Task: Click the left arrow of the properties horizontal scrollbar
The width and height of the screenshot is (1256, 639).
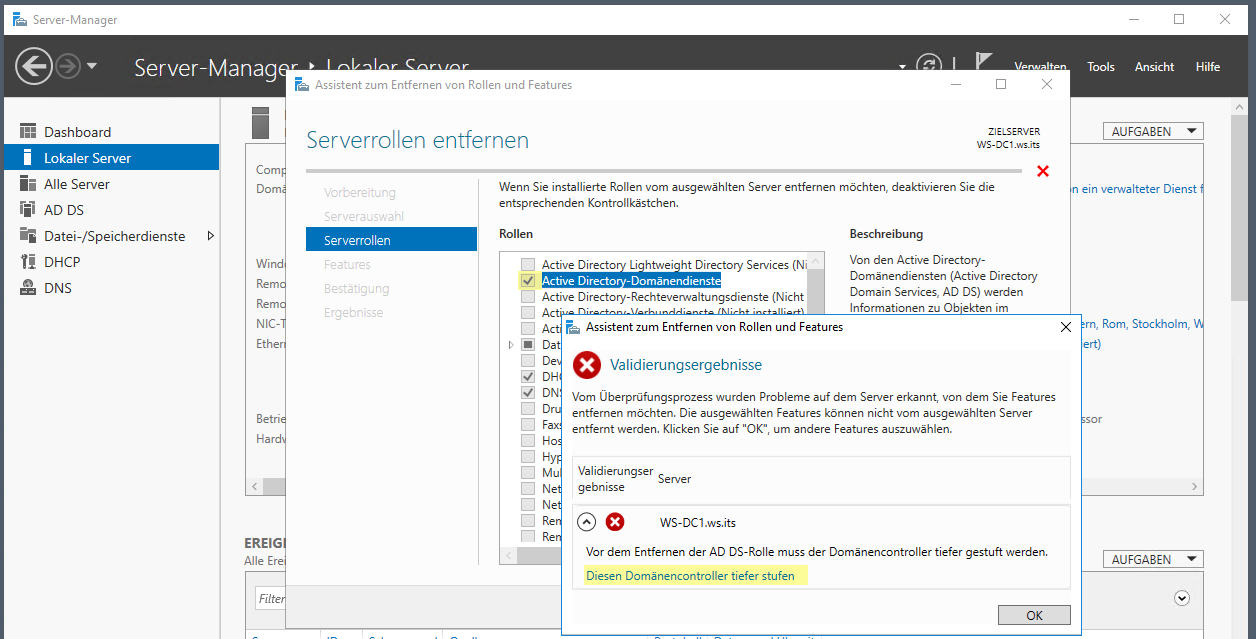Action: point(254,486)
